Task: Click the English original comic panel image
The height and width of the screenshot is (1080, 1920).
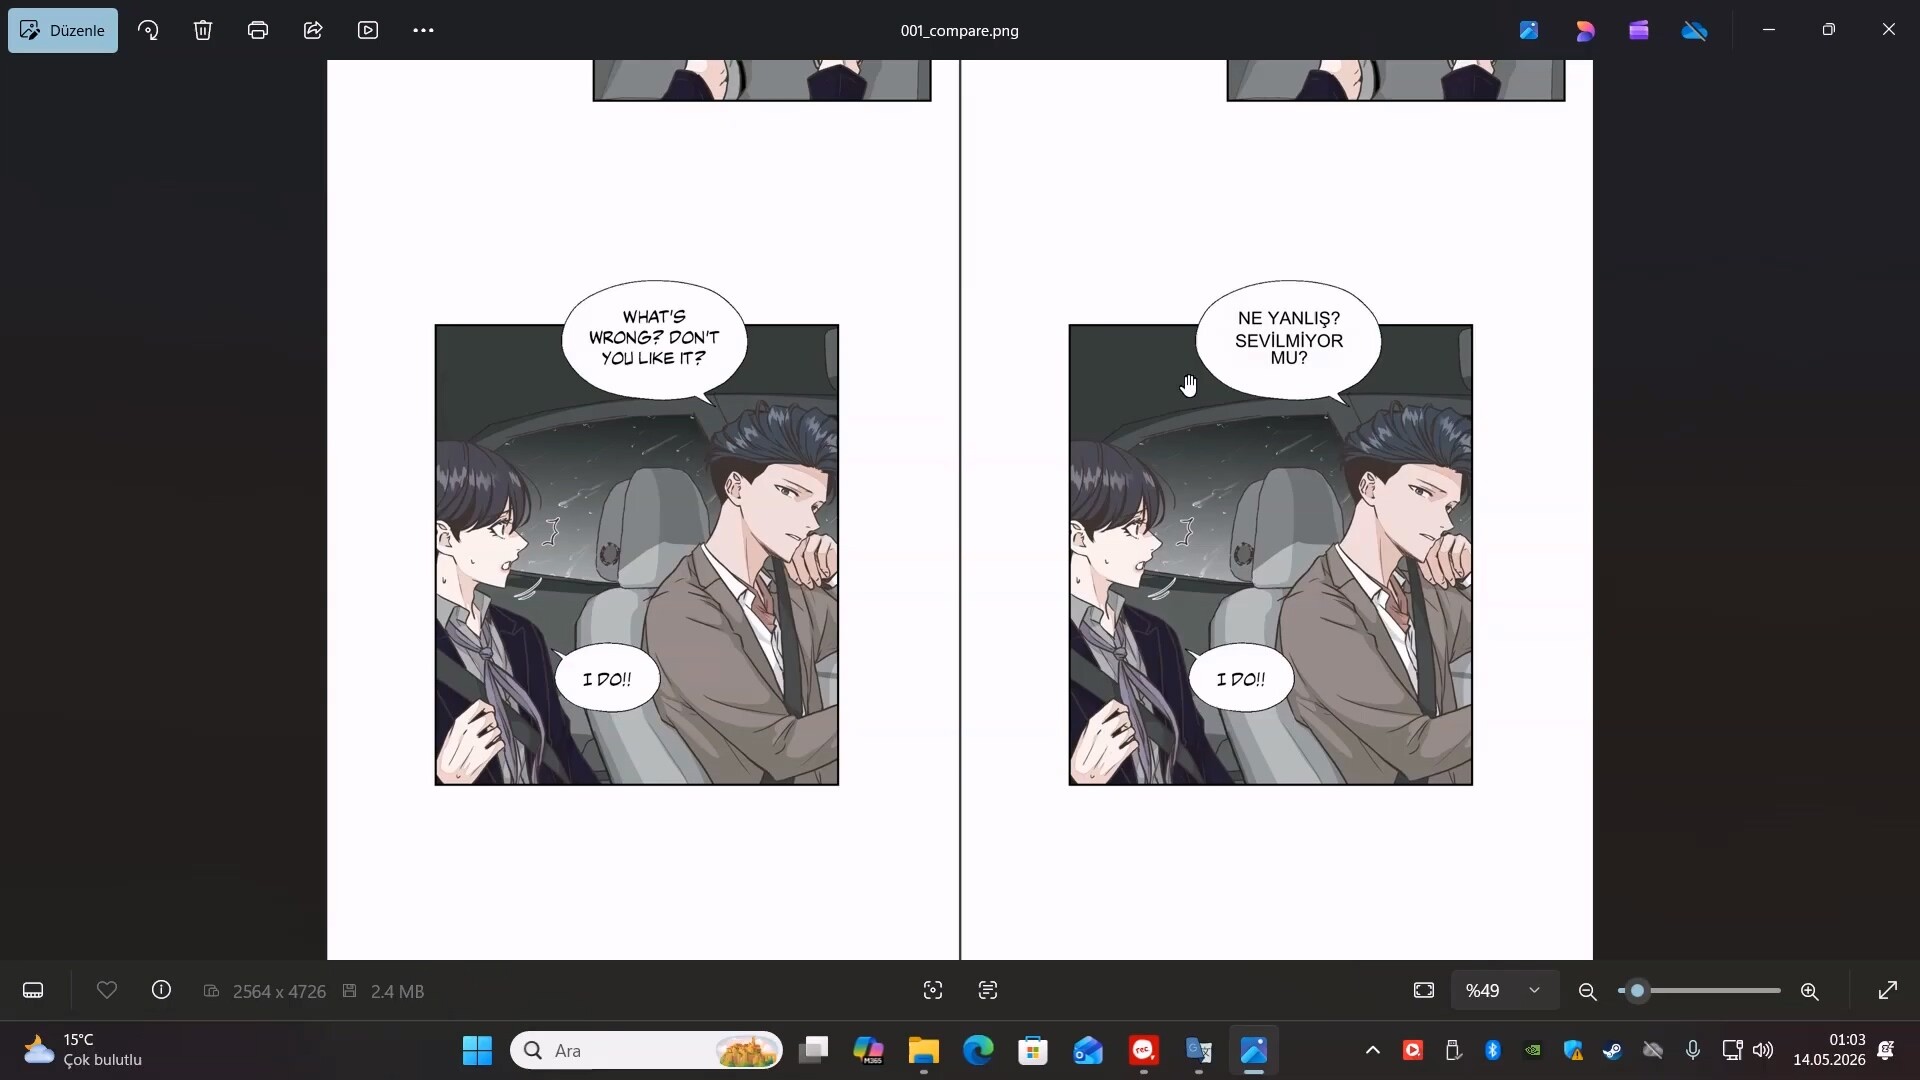Action: tap(636, 555)
